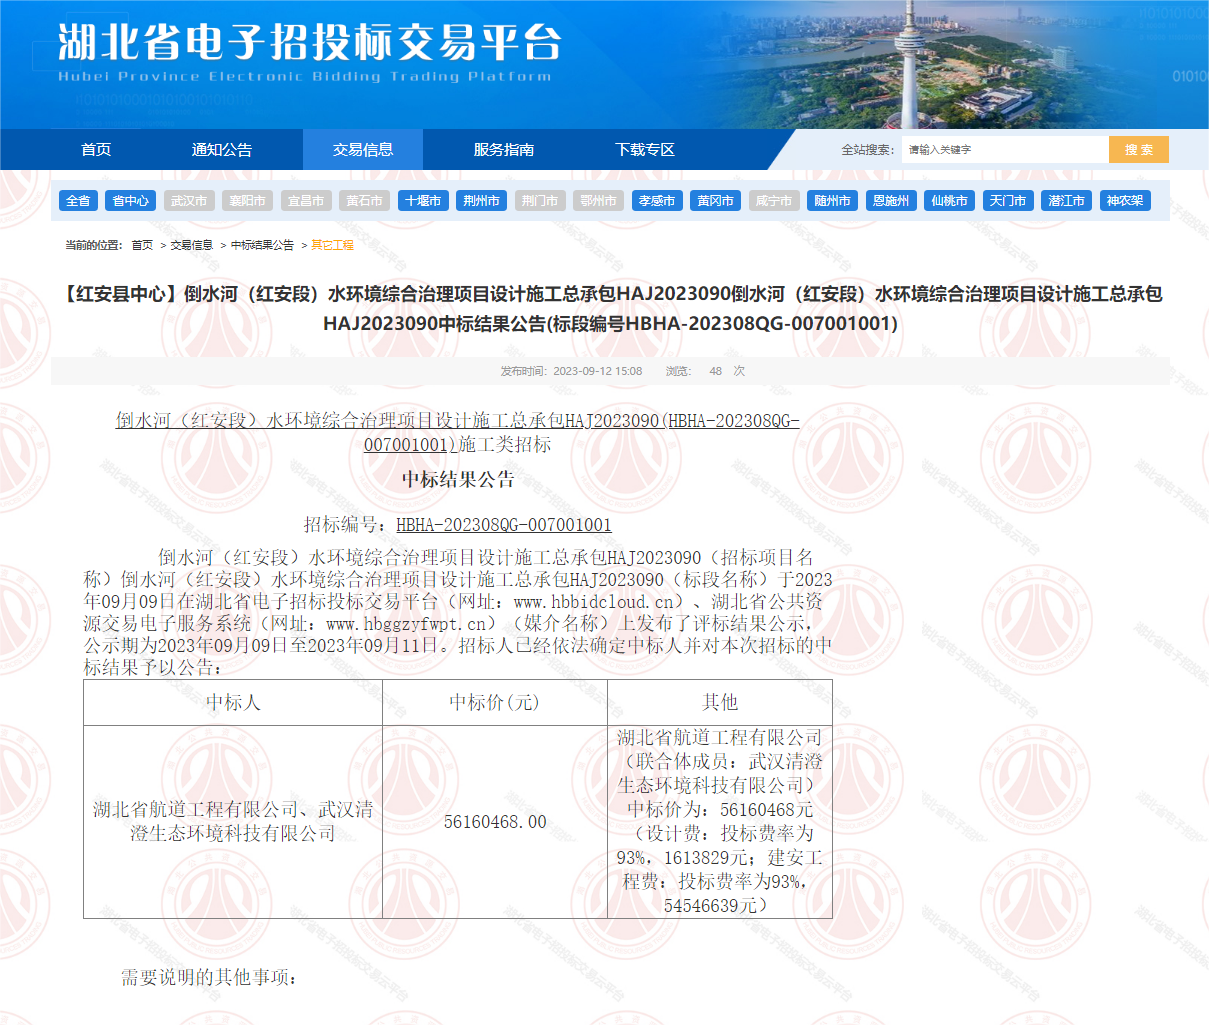Select the 省中心 region filter
The height and width of the screenshot is (1025, 1209).
[x=131, y=201]
